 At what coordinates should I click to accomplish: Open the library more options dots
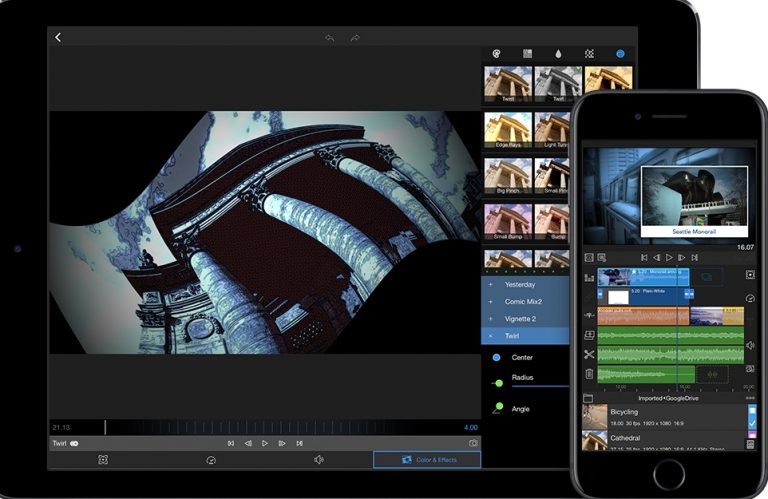[x=750, y=399]
